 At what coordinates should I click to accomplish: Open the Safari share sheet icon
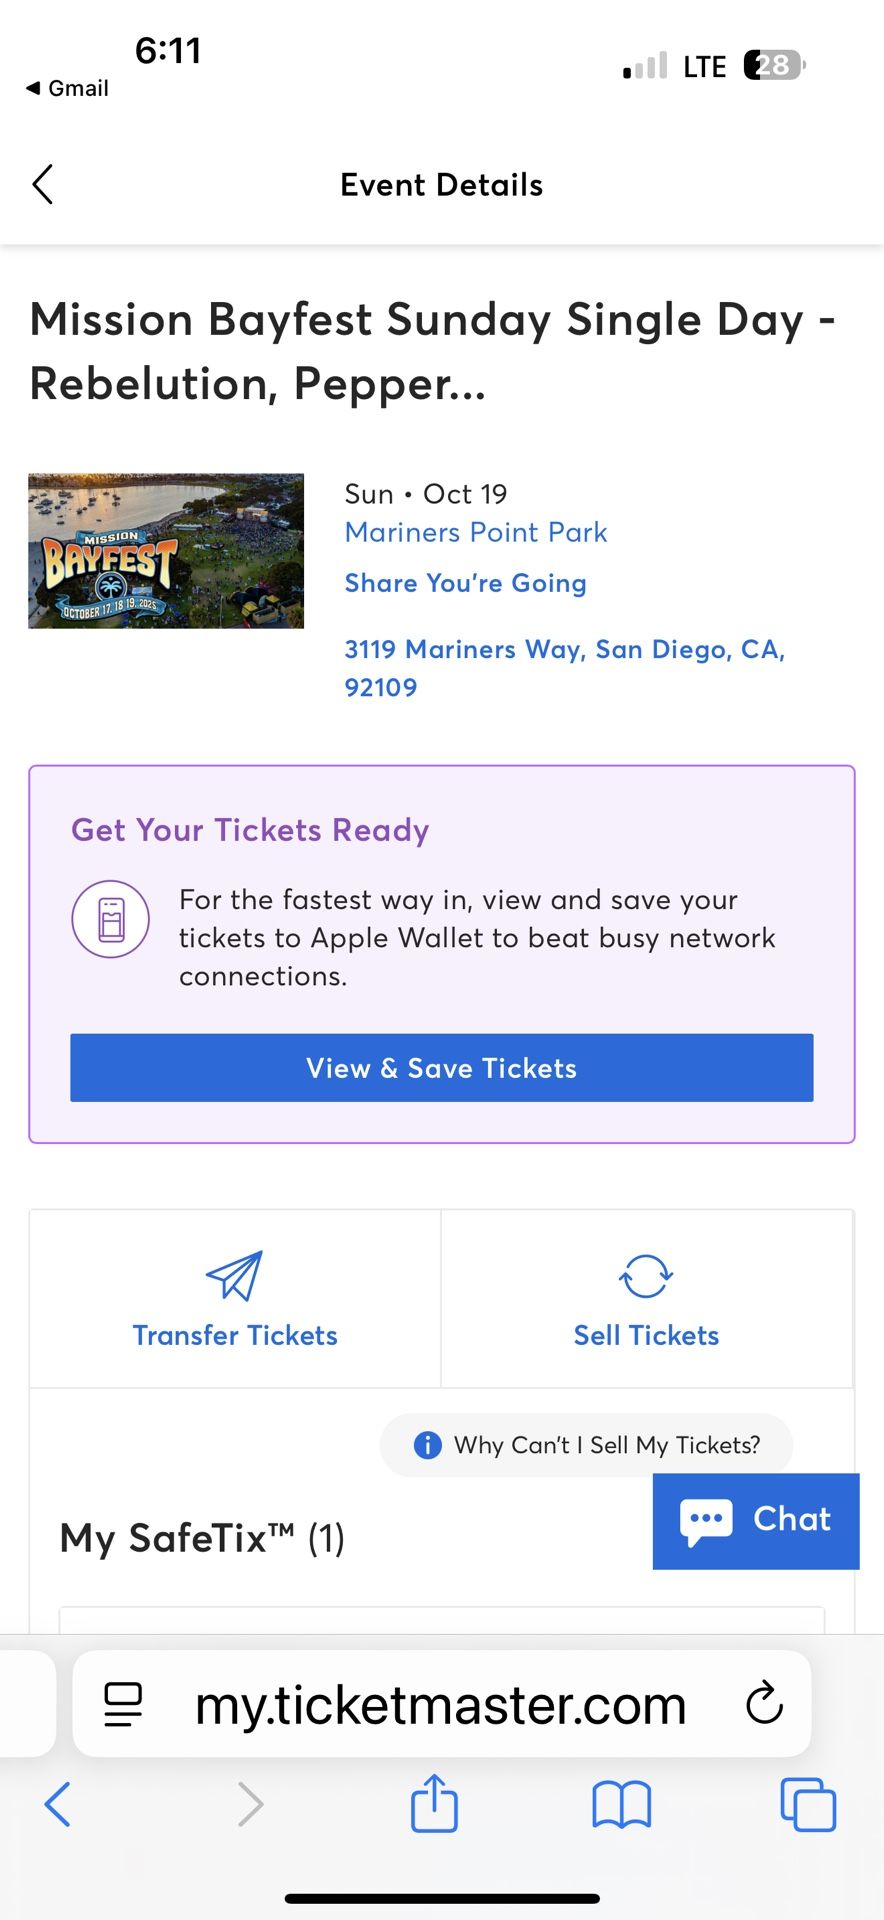[434, 1803]
